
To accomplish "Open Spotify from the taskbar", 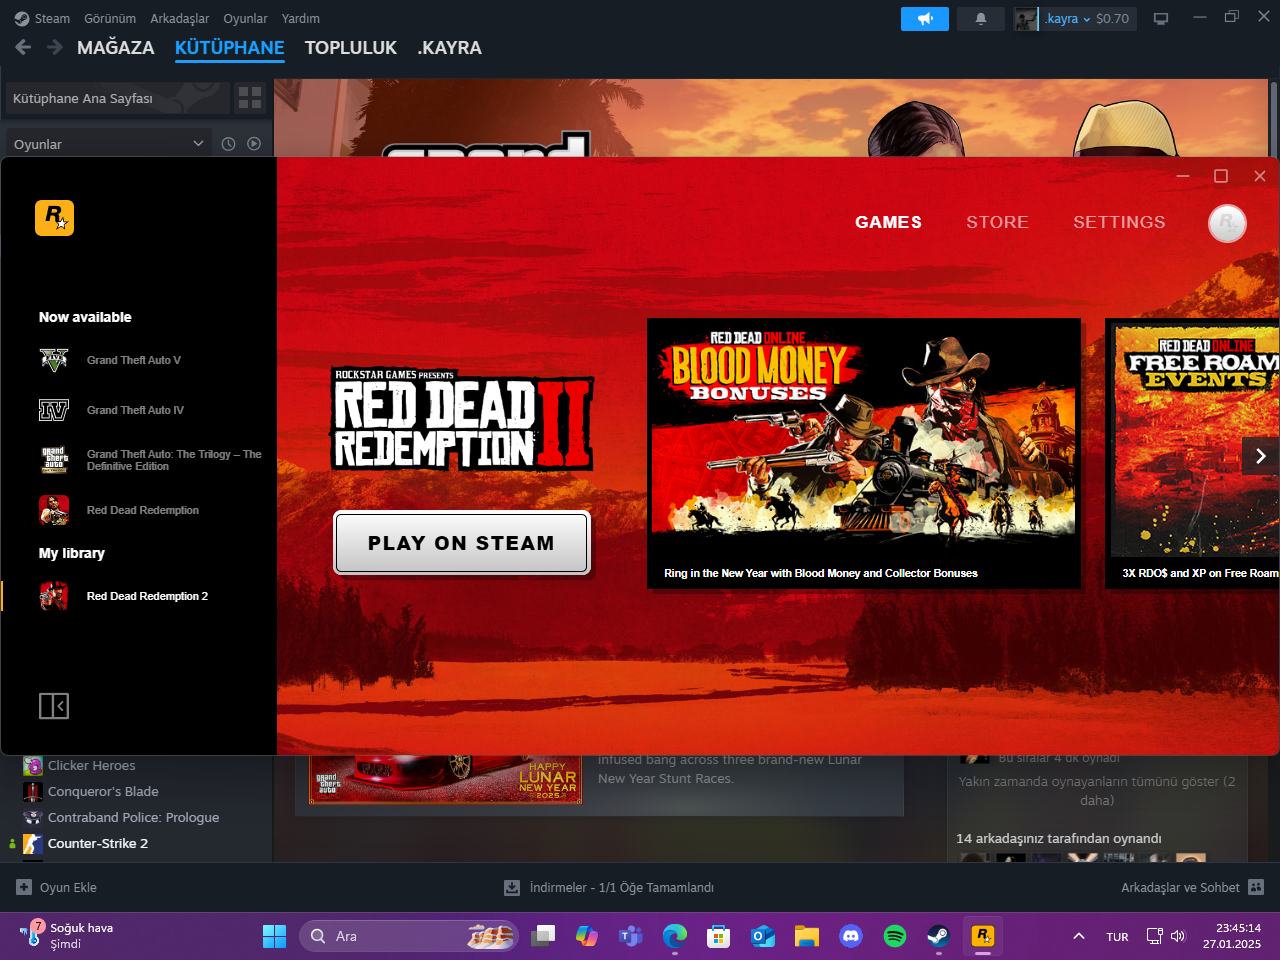I will tap(895, 936).
